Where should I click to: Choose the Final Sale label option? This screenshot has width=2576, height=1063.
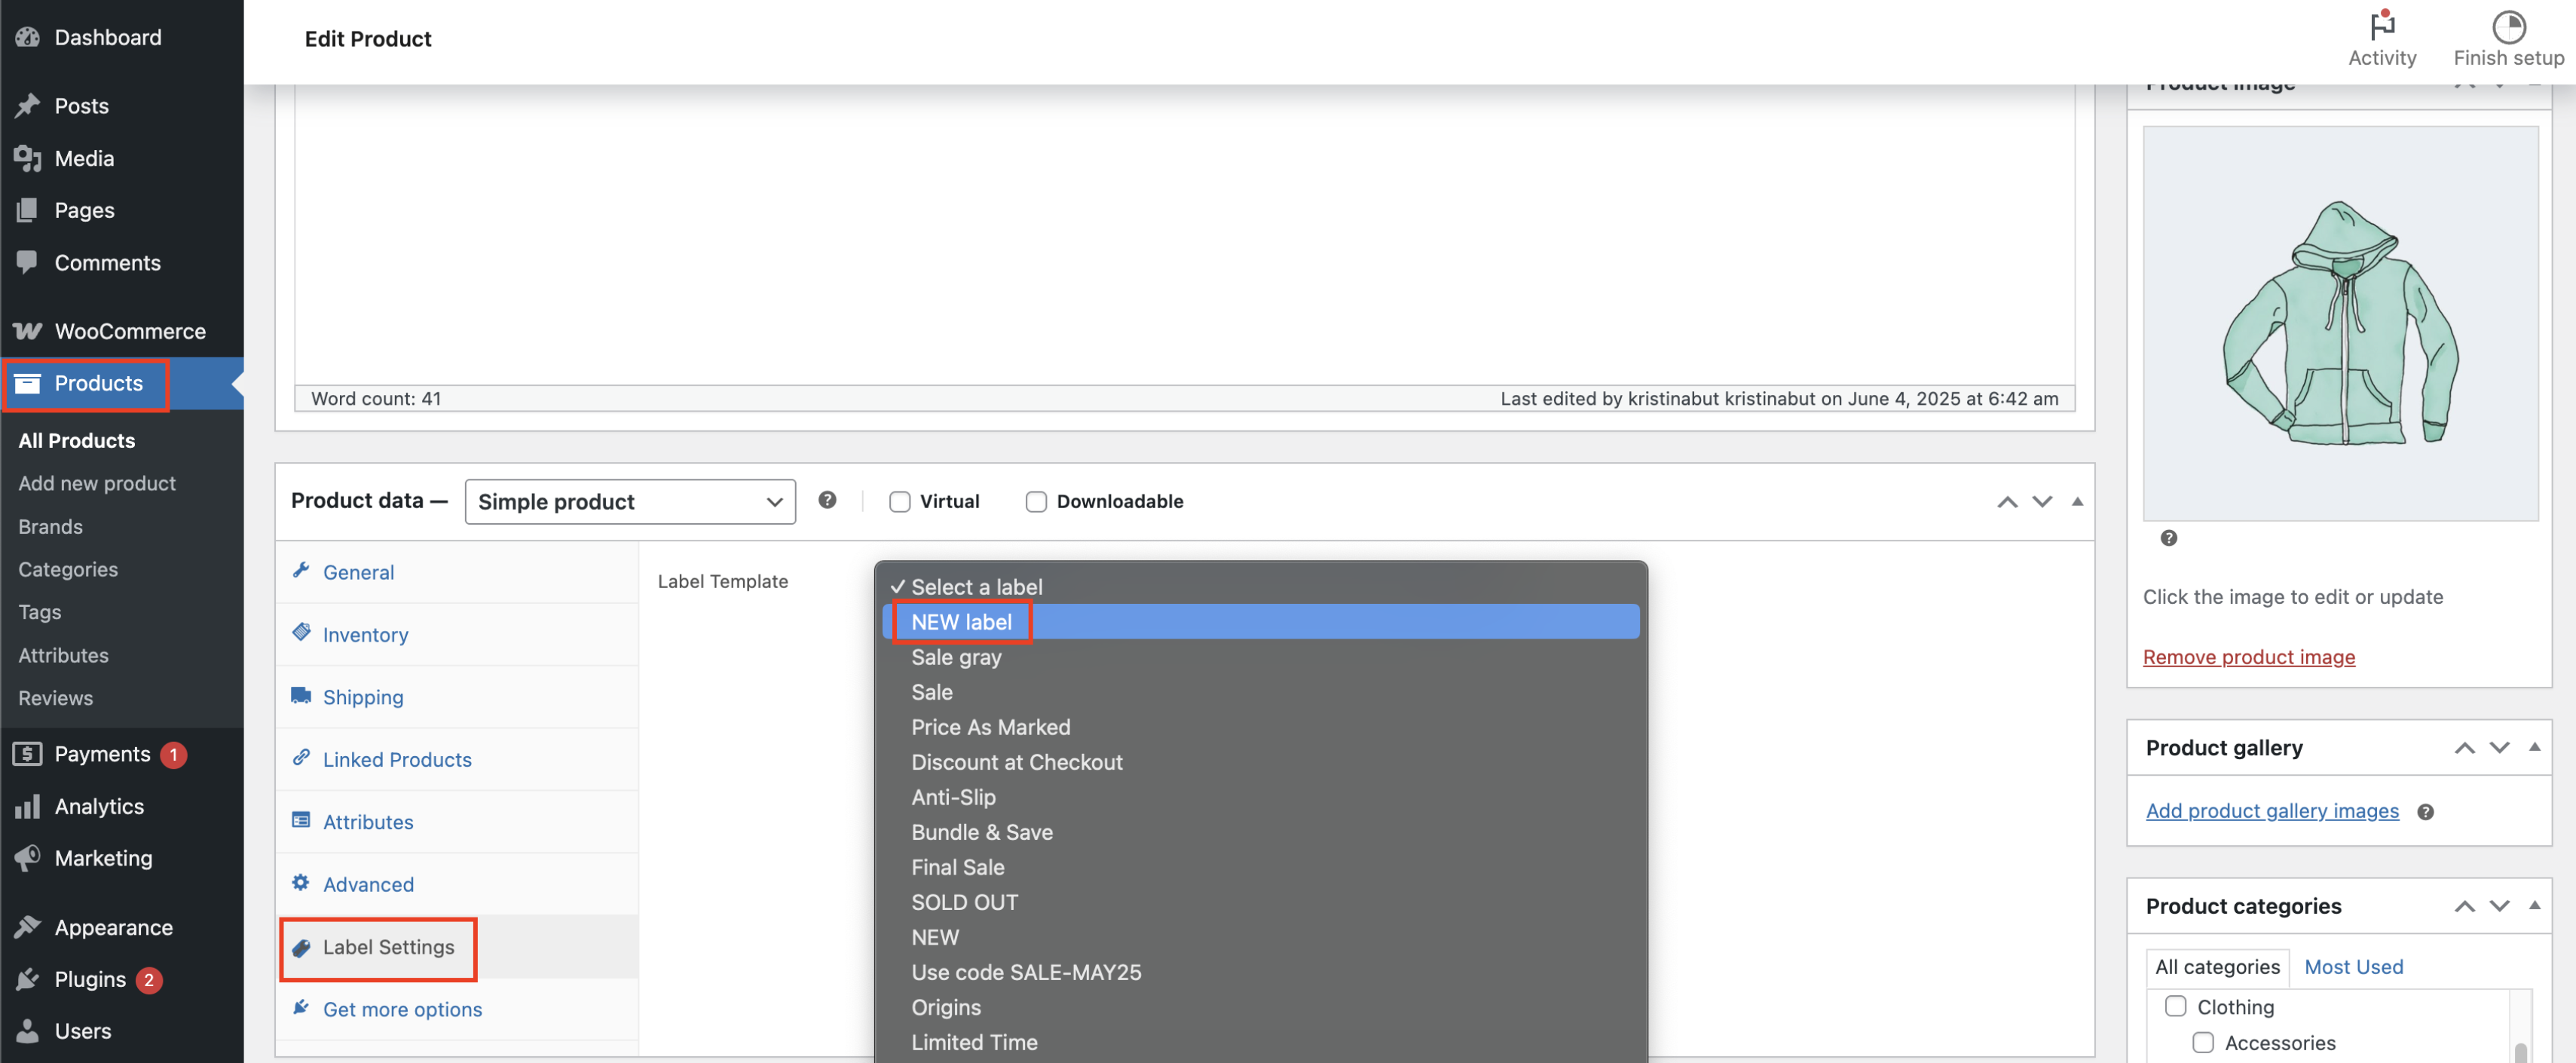point(1260,867)
